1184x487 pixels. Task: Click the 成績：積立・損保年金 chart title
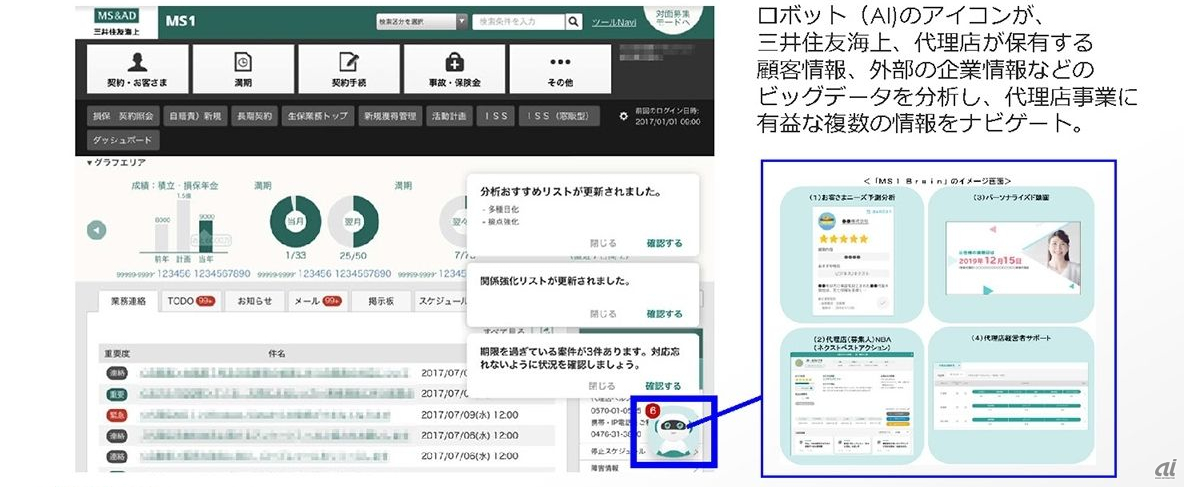point(174,186)
